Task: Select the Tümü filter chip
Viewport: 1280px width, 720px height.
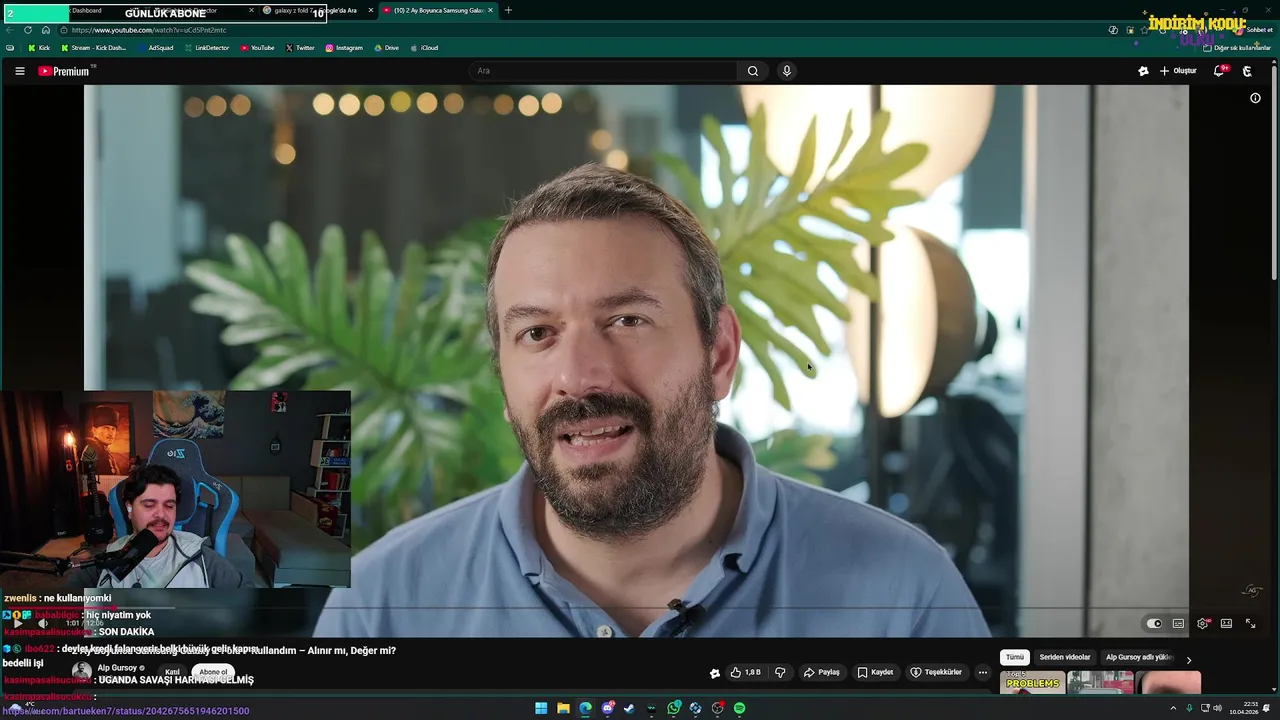Action: point(1015,657)
